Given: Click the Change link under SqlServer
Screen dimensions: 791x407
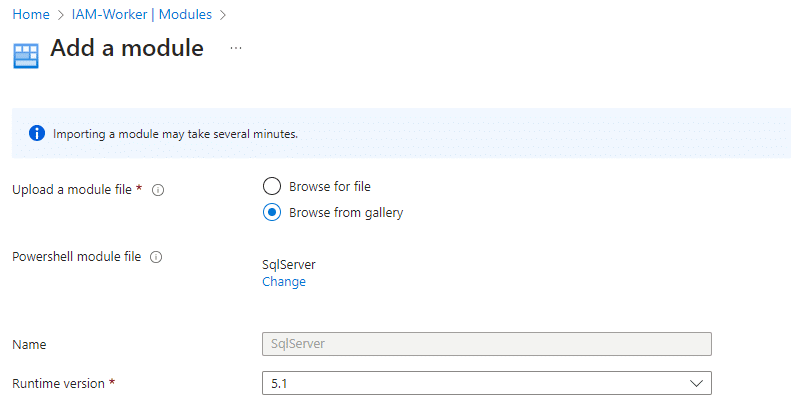Looking at the screenshot, I should tap(284, 281).
